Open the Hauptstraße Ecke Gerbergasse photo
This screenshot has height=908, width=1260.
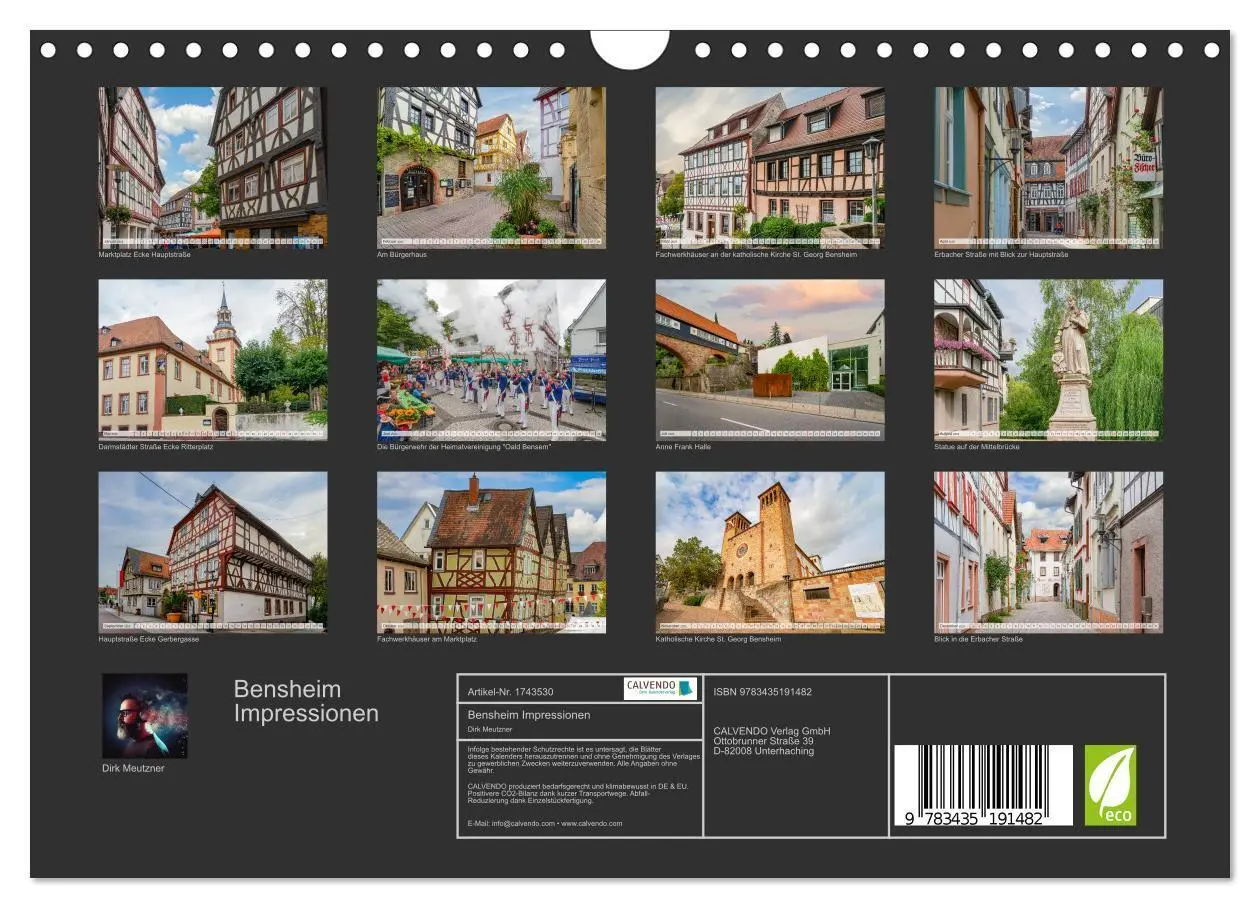click(x=213, y=552)
